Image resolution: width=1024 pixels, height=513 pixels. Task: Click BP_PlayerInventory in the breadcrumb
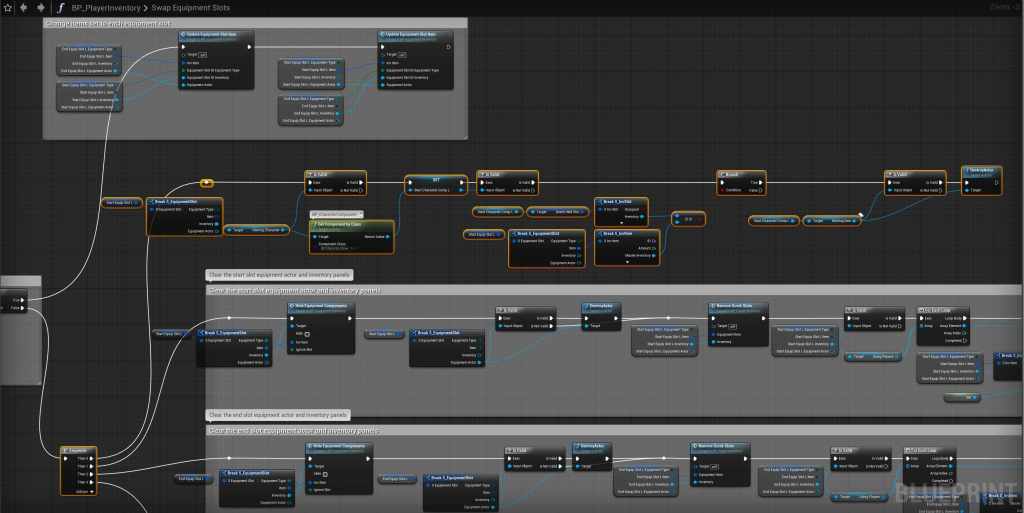(106, 7)
